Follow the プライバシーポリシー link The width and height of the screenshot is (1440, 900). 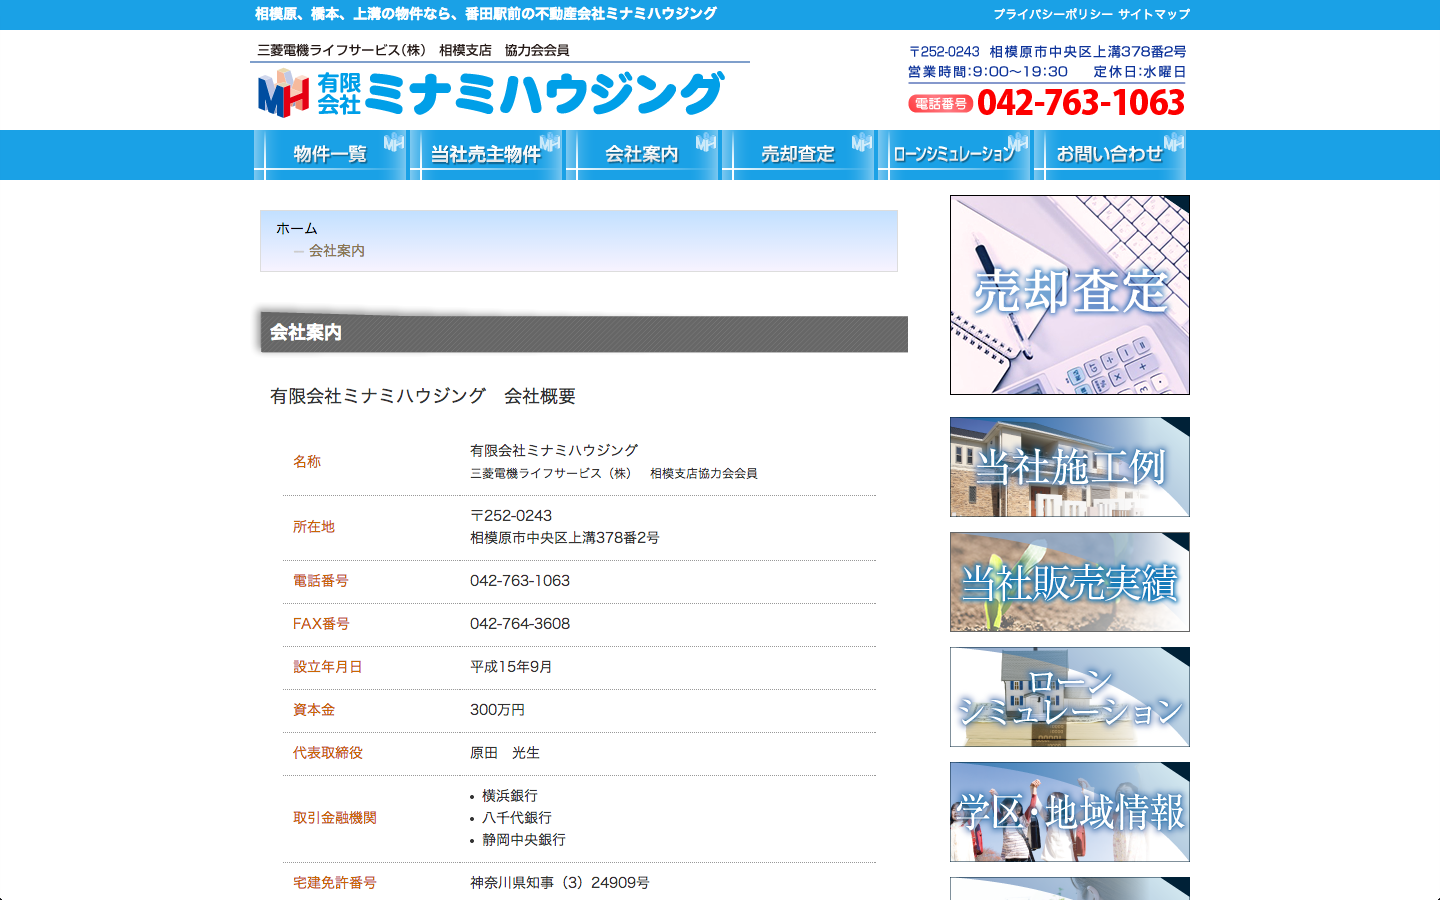click(x=1053, y=14)
